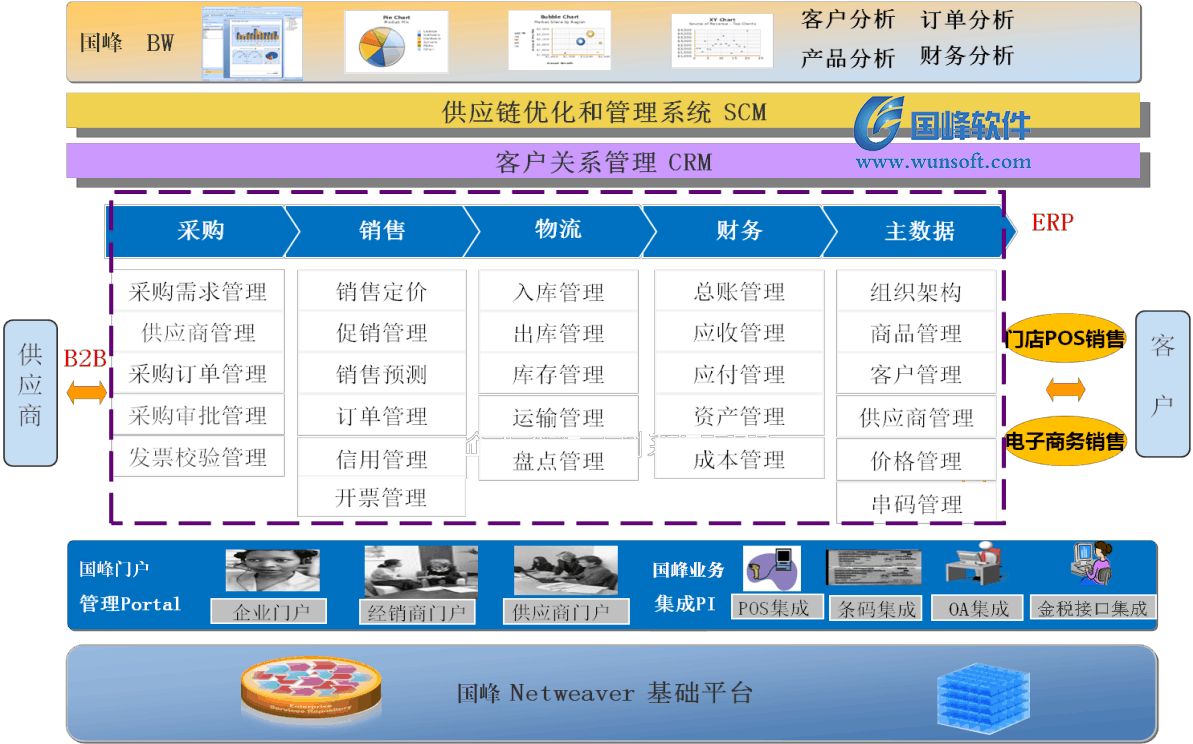1193x744 pixels.
Task: Select the 采购 process tab
Action: click(200, 231)
